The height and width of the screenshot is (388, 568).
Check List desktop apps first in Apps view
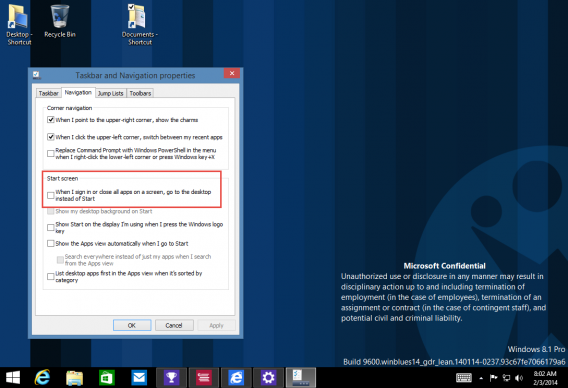51,277
